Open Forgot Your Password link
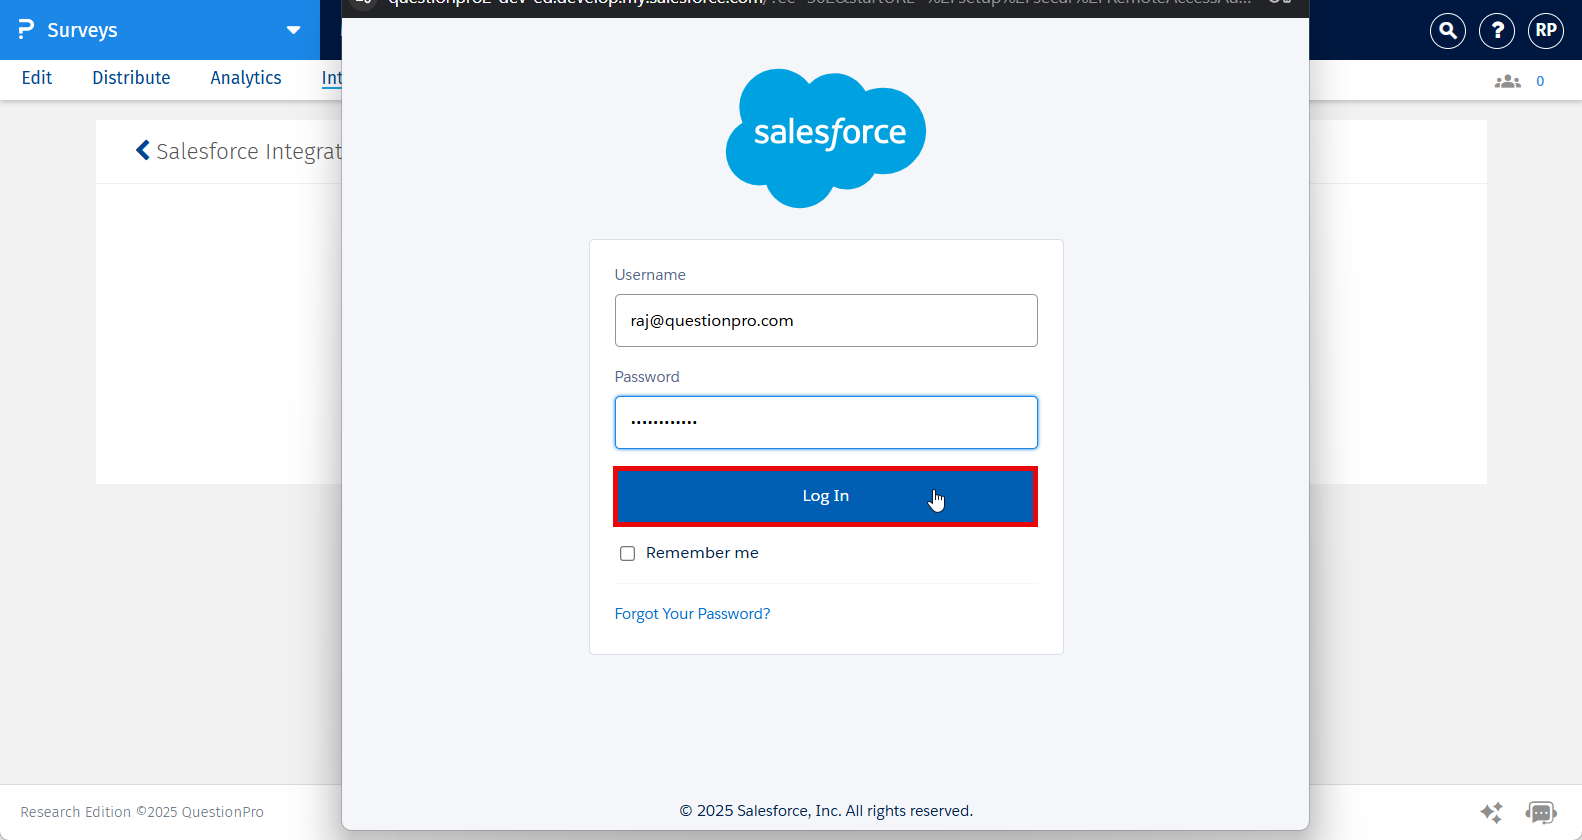1582x840 pixels. tap(692, 614)
